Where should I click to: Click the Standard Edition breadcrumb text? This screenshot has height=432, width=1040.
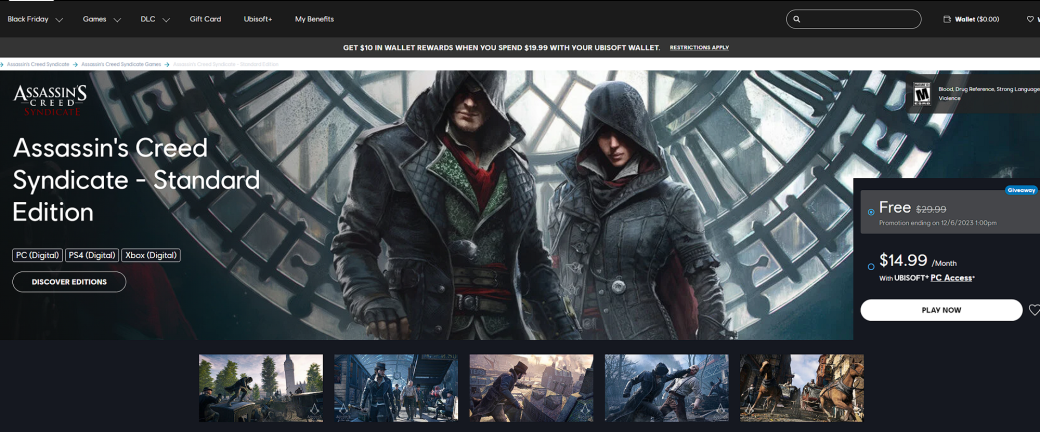click(226, 64)
